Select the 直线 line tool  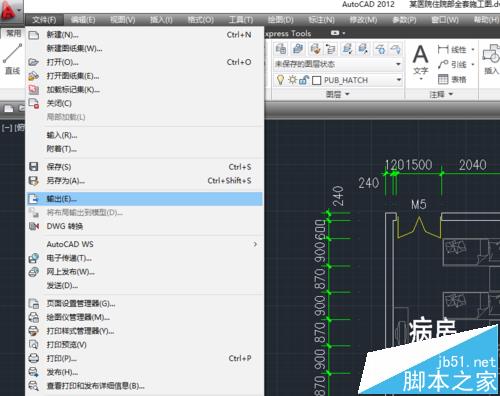click(x=13, y=58)
